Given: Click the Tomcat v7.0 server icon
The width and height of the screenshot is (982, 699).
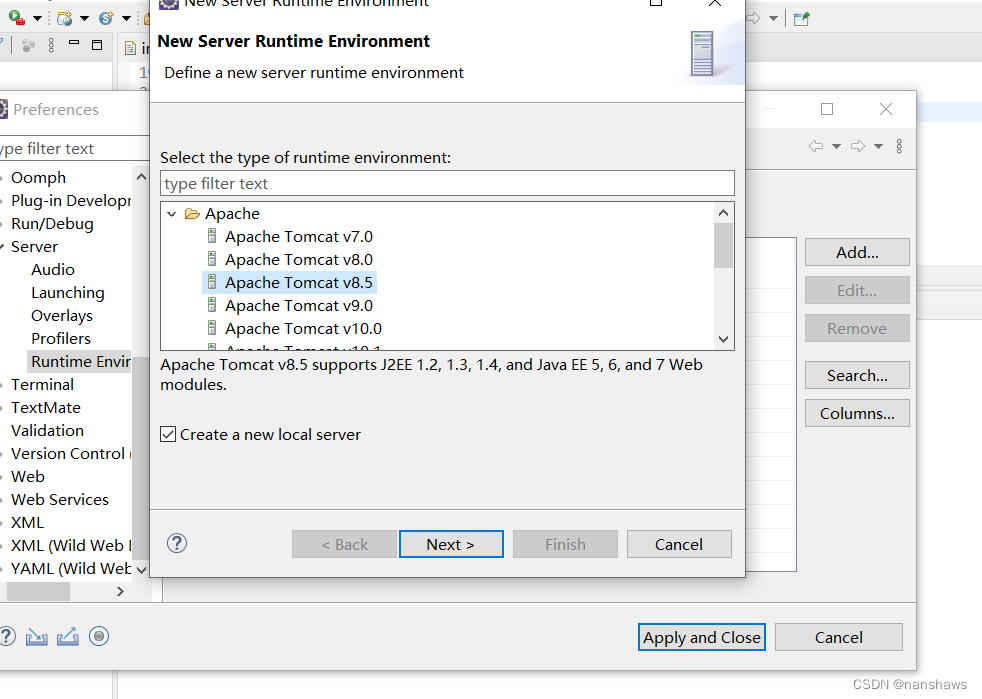Looking at the screenshot, I should [x=212, y=237].
